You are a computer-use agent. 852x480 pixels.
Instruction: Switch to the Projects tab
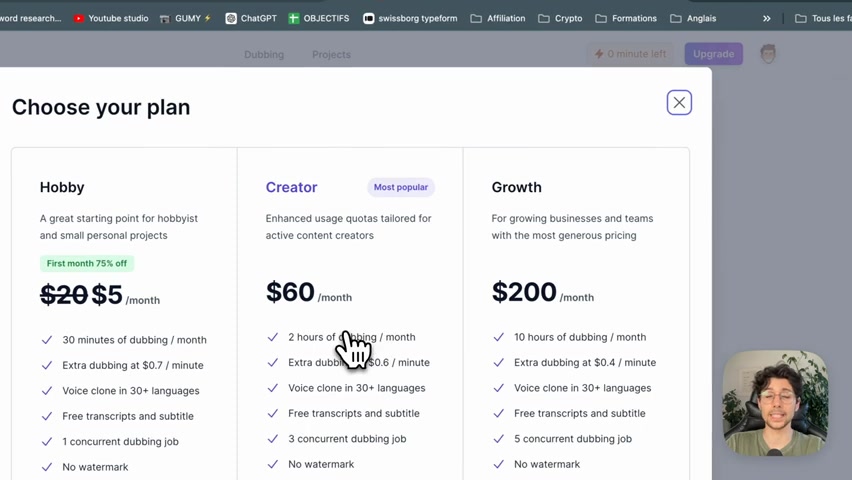pos(331,54)
